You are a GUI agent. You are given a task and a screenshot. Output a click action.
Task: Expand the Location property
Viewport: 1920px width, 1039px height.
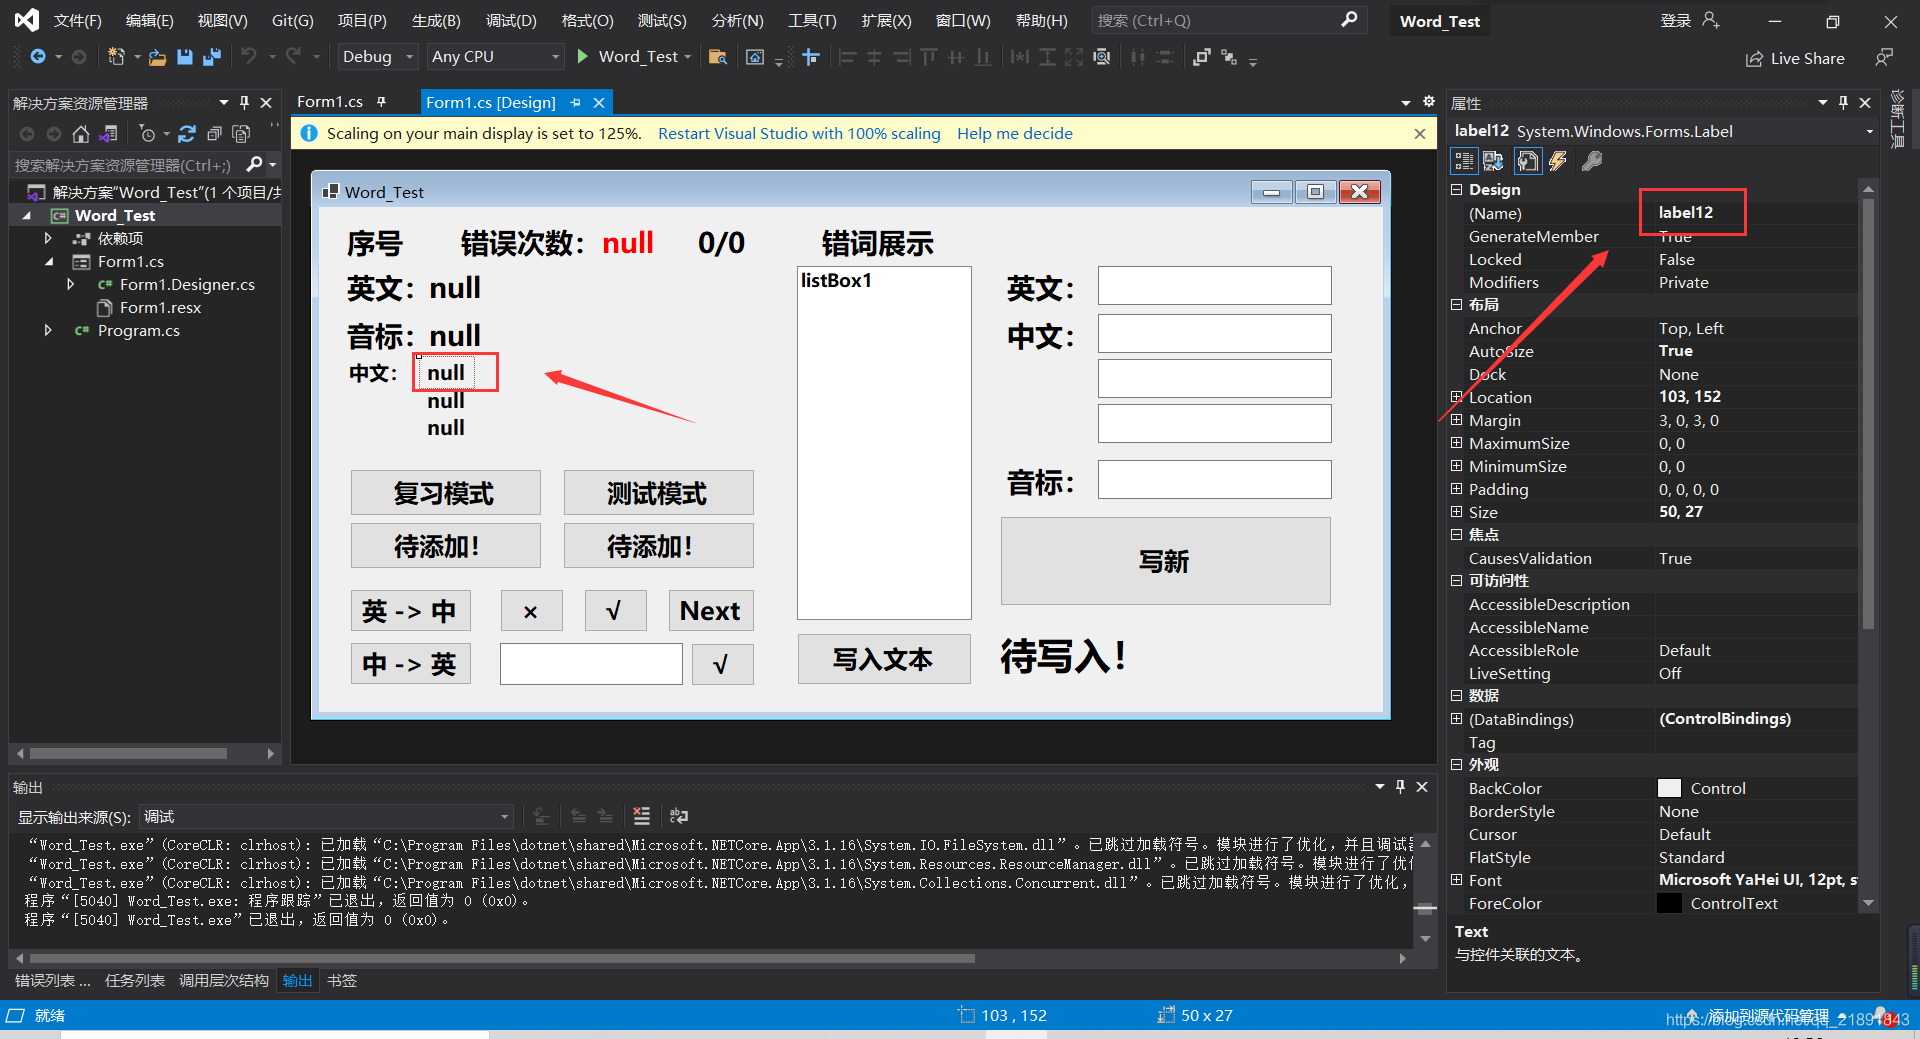click(x=1456, y=397)
